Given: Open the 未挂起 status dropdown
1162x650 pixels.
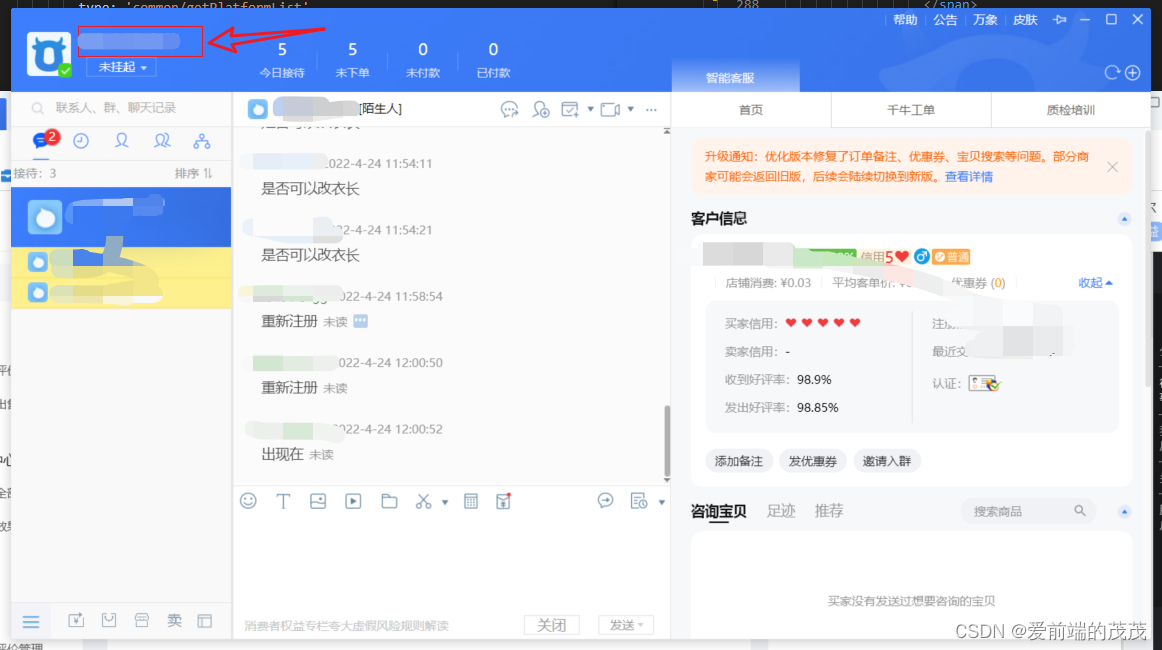Looking at the screenshot, I should click(122, 67).
